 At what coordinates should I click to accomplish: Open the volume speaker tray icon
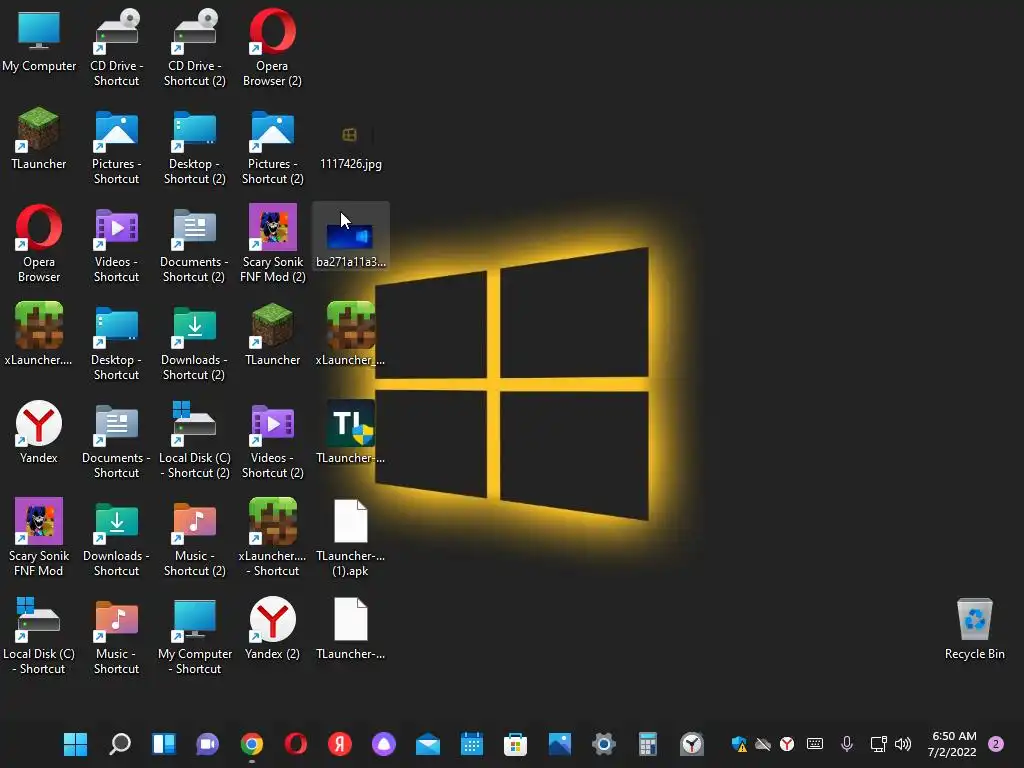pyautogui.click(x=903, y=744)
